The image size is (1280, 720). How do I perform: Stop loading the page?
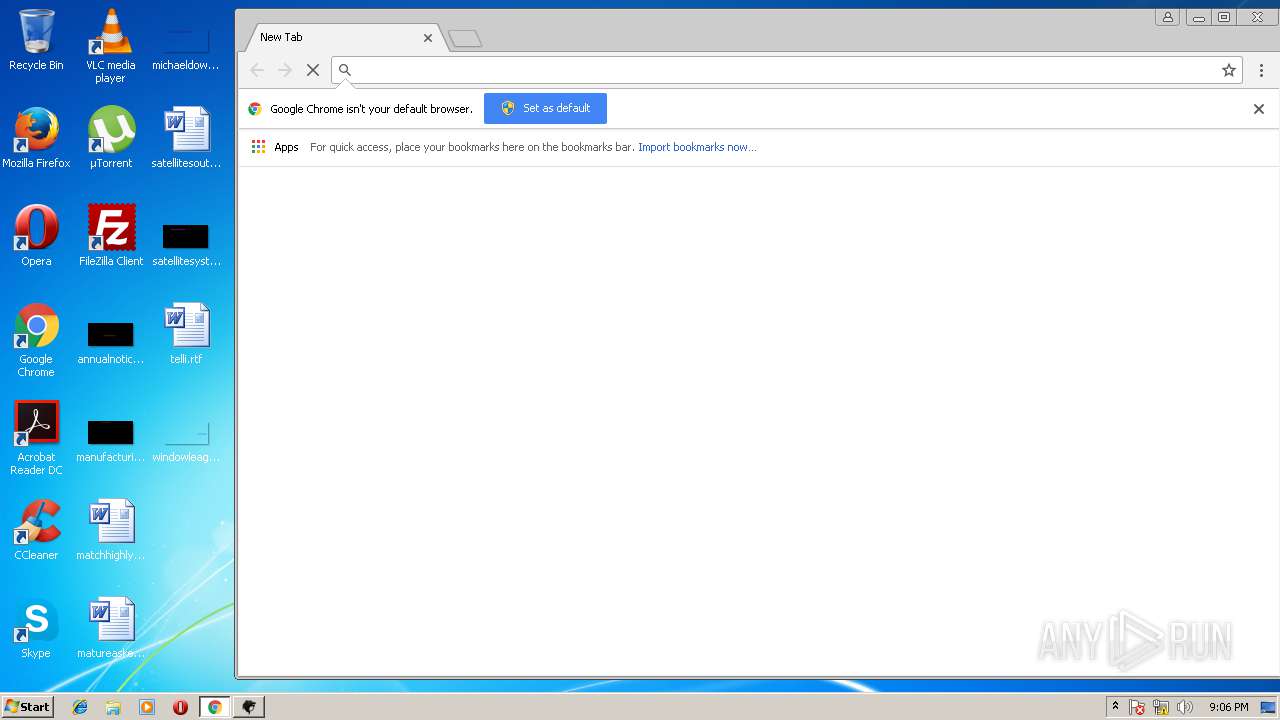coord(313,70)
